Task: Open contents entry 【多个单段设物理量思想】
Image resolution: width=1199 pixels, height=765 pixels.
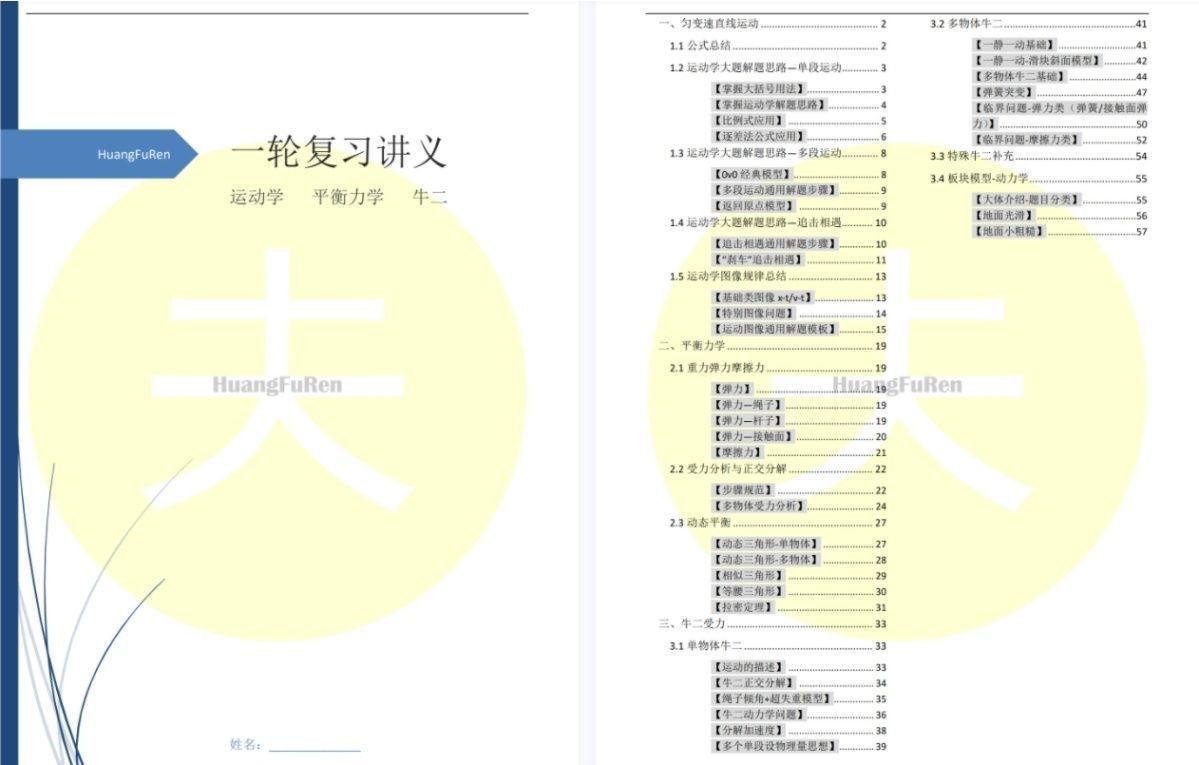Action: click(799, 746)
